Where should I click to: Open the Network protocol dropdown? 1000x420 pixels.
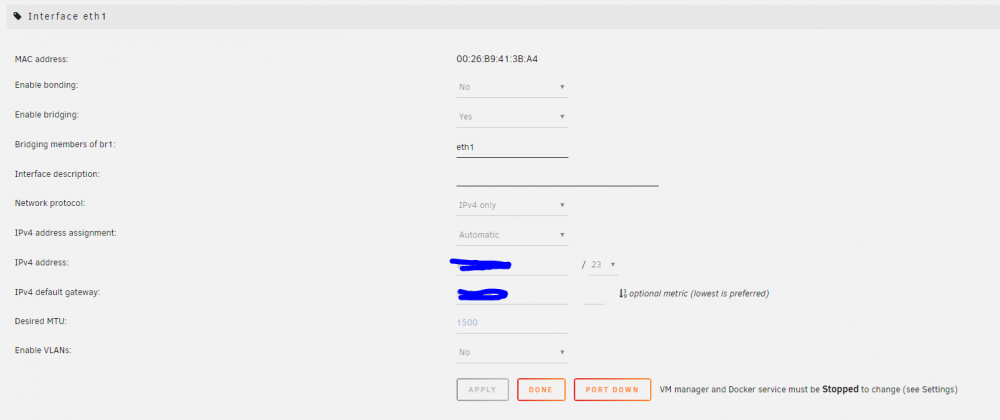tap(512, 205)
